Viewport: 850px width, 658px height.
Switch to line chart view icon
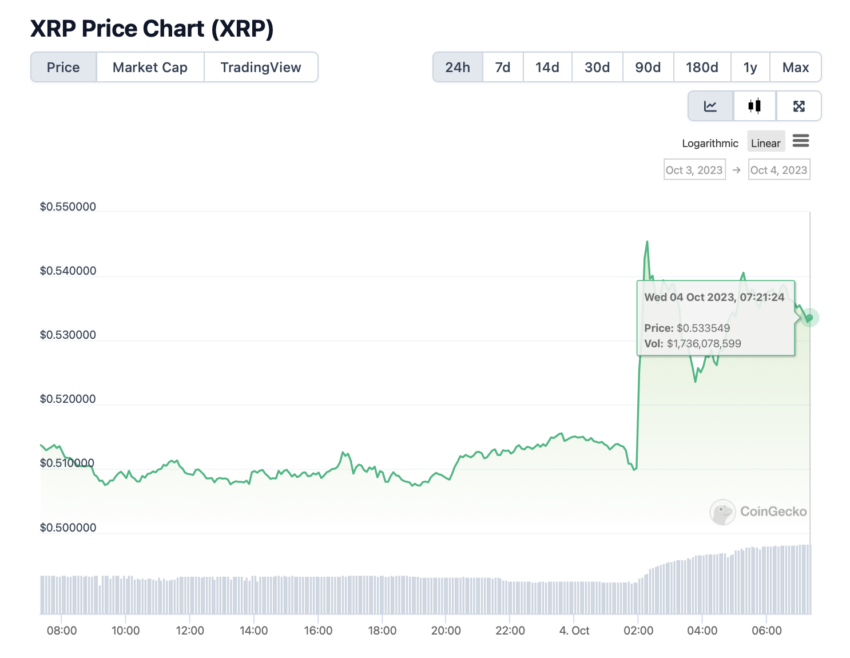click(710, 106)
